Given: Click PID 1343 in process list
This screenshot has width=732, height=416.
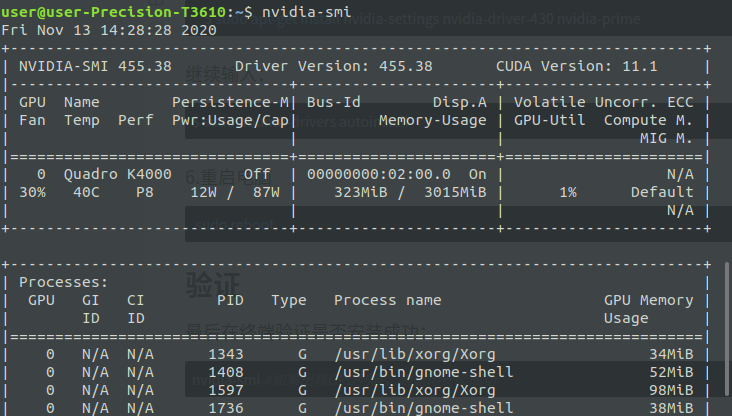Looking at the screenshot, I should click(226, 354).
